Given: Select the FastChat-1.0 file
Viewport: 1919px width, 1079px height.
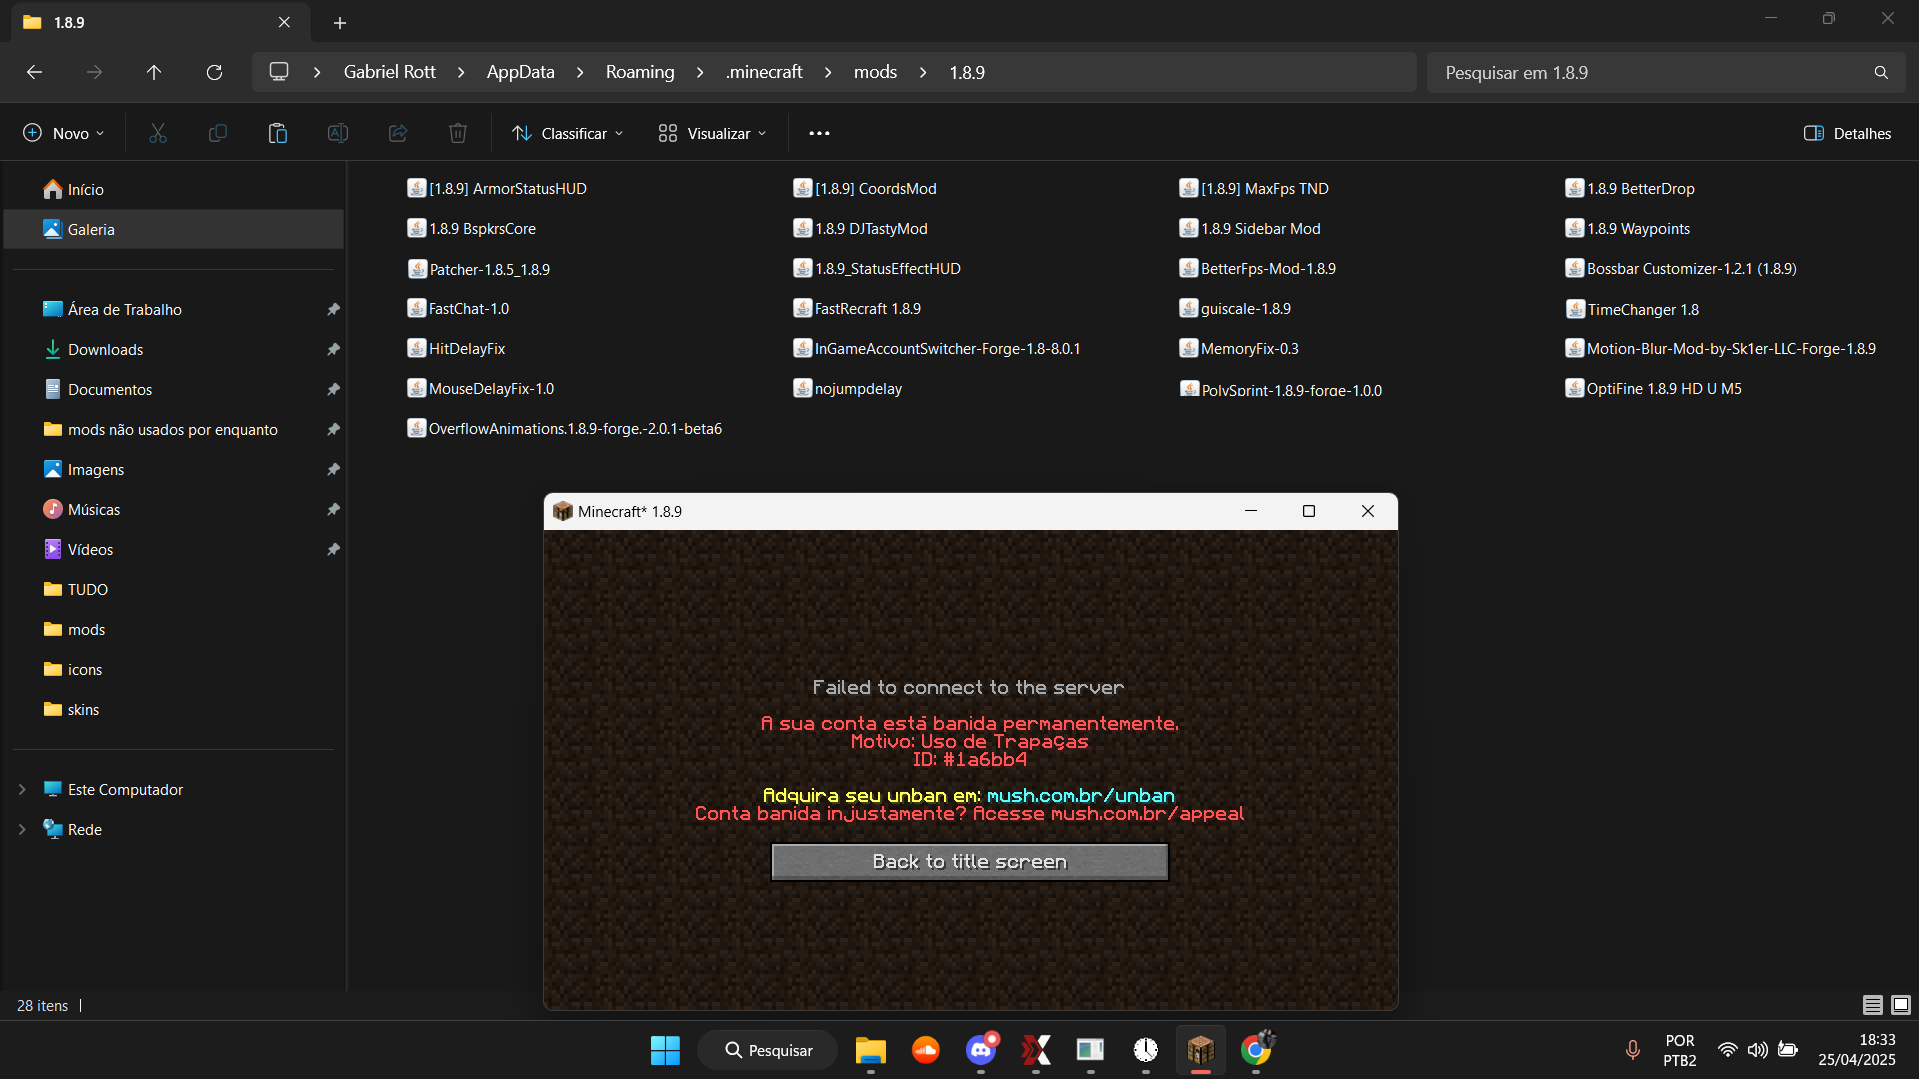Looking at the screenshot, I should [458, 308].
